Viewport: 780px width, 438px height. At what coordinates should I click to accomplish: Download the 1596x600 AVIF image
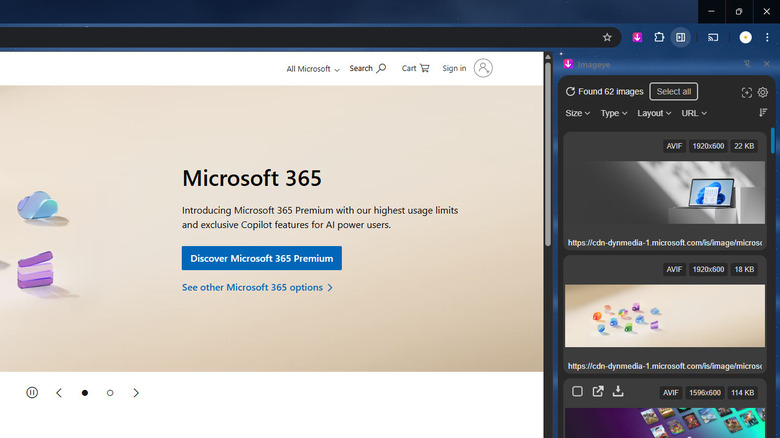point(618,392)
